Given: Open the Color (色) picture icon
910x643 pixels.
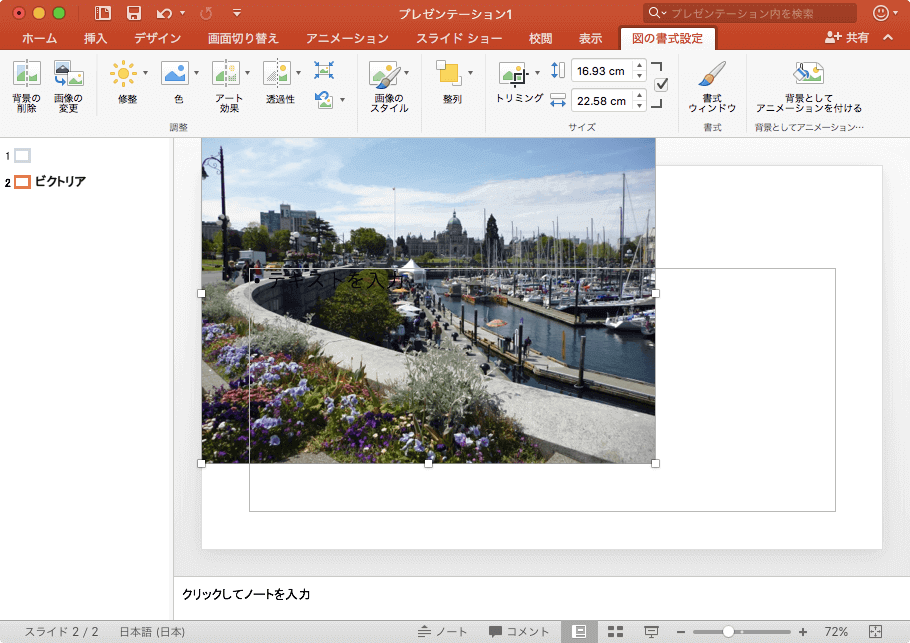Looking at the screenshot, I should click(175, 73).
